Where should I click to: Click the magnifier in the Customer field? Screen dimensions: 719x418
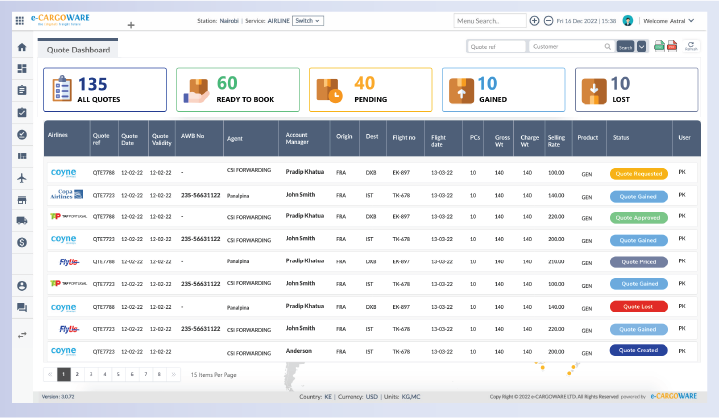[x=608, y=46]
